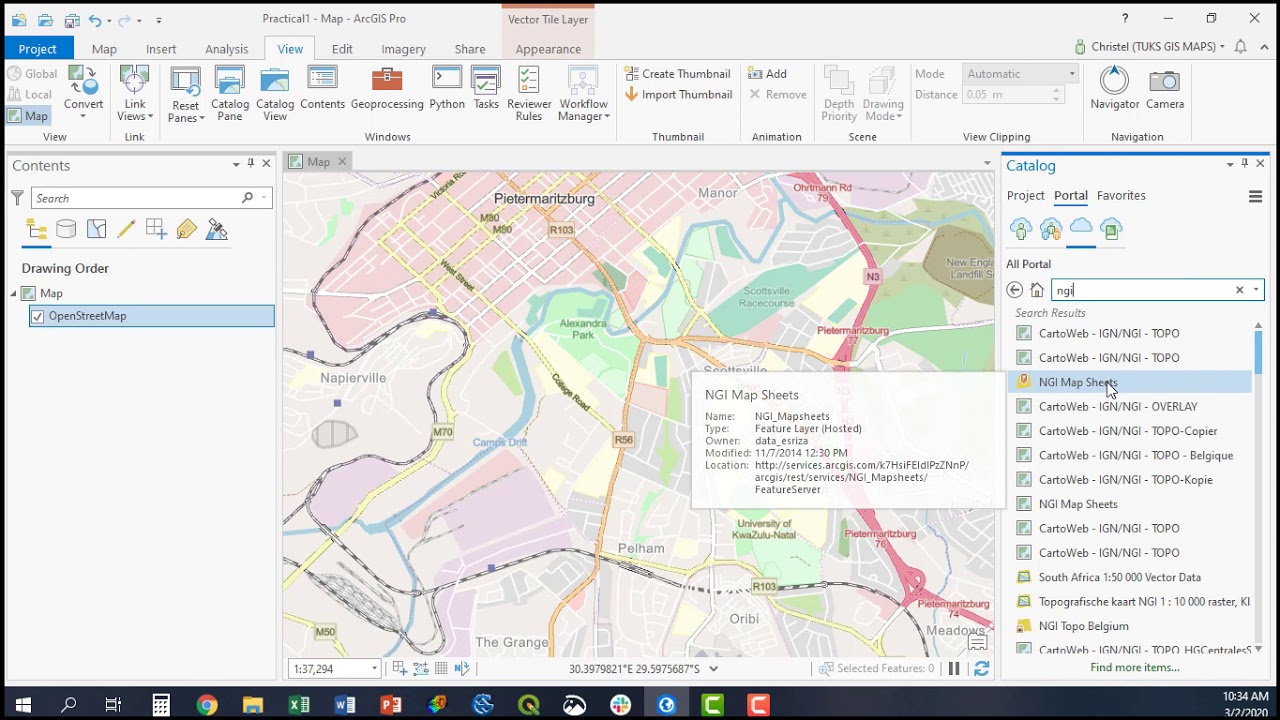Click Import Thumbnail
The width and height of the screenshot is (1280, 720).
click(678, 95)
